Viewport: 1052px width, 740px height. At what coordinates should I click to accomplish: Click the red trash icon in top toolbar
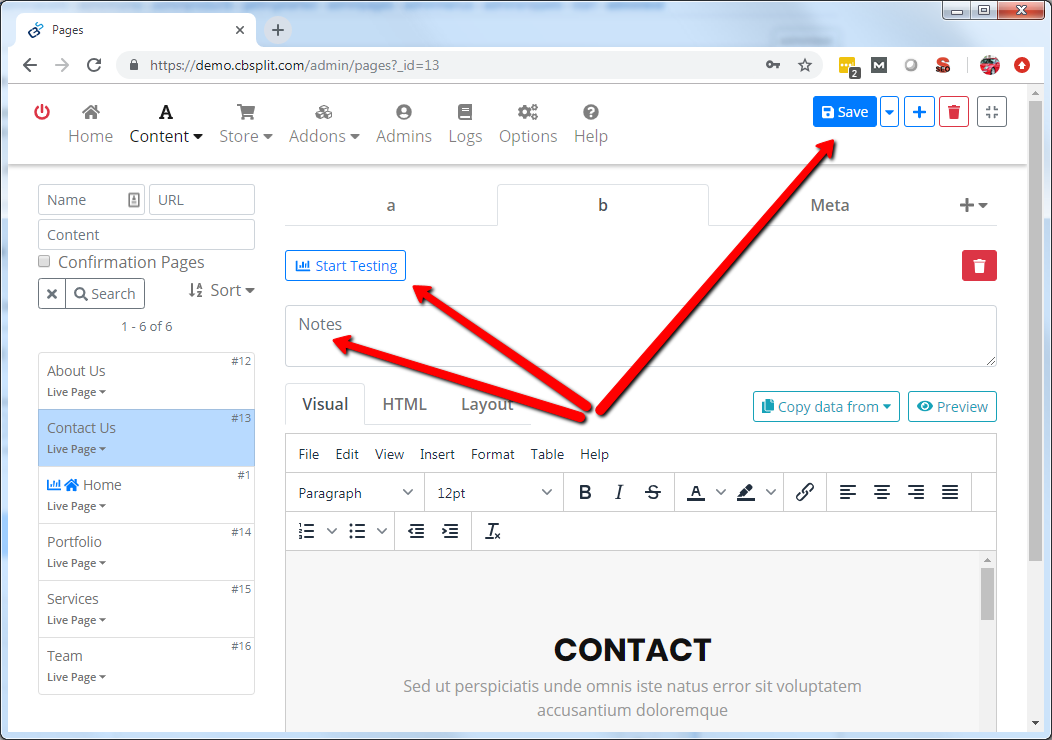click(x=954, y=112)
